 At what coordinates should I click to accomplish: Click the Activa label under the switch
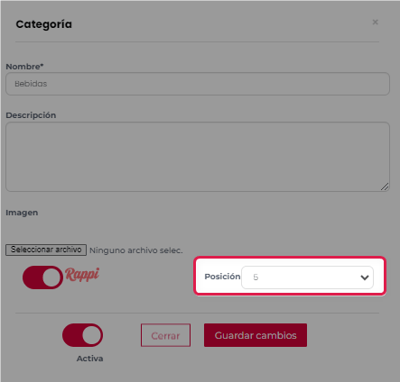(90, 358)
